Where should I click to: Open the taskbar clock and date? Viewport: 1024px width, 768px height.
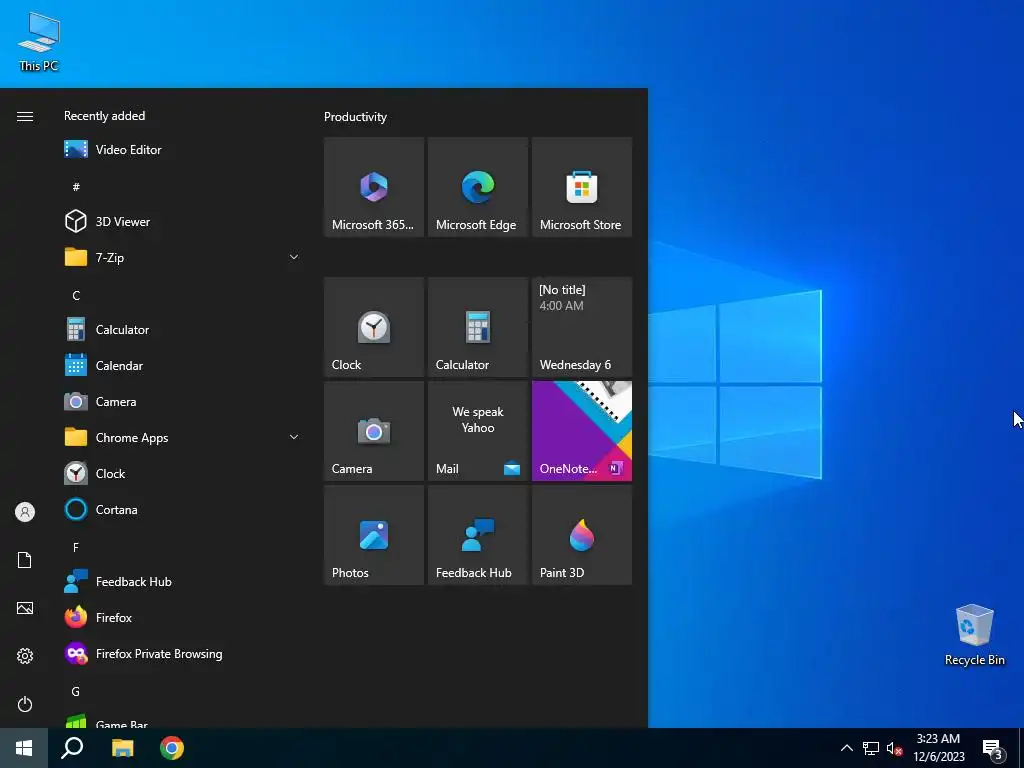tap(938, 748)
